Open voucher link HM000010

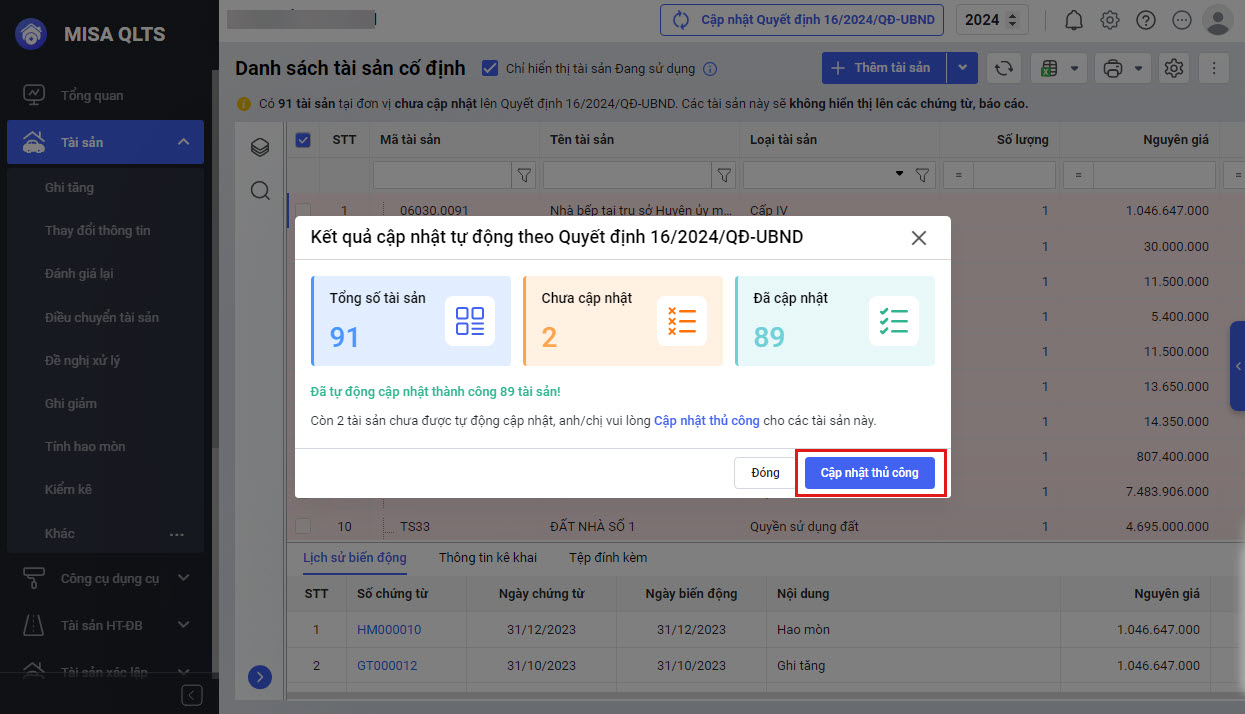coord(389,630)
